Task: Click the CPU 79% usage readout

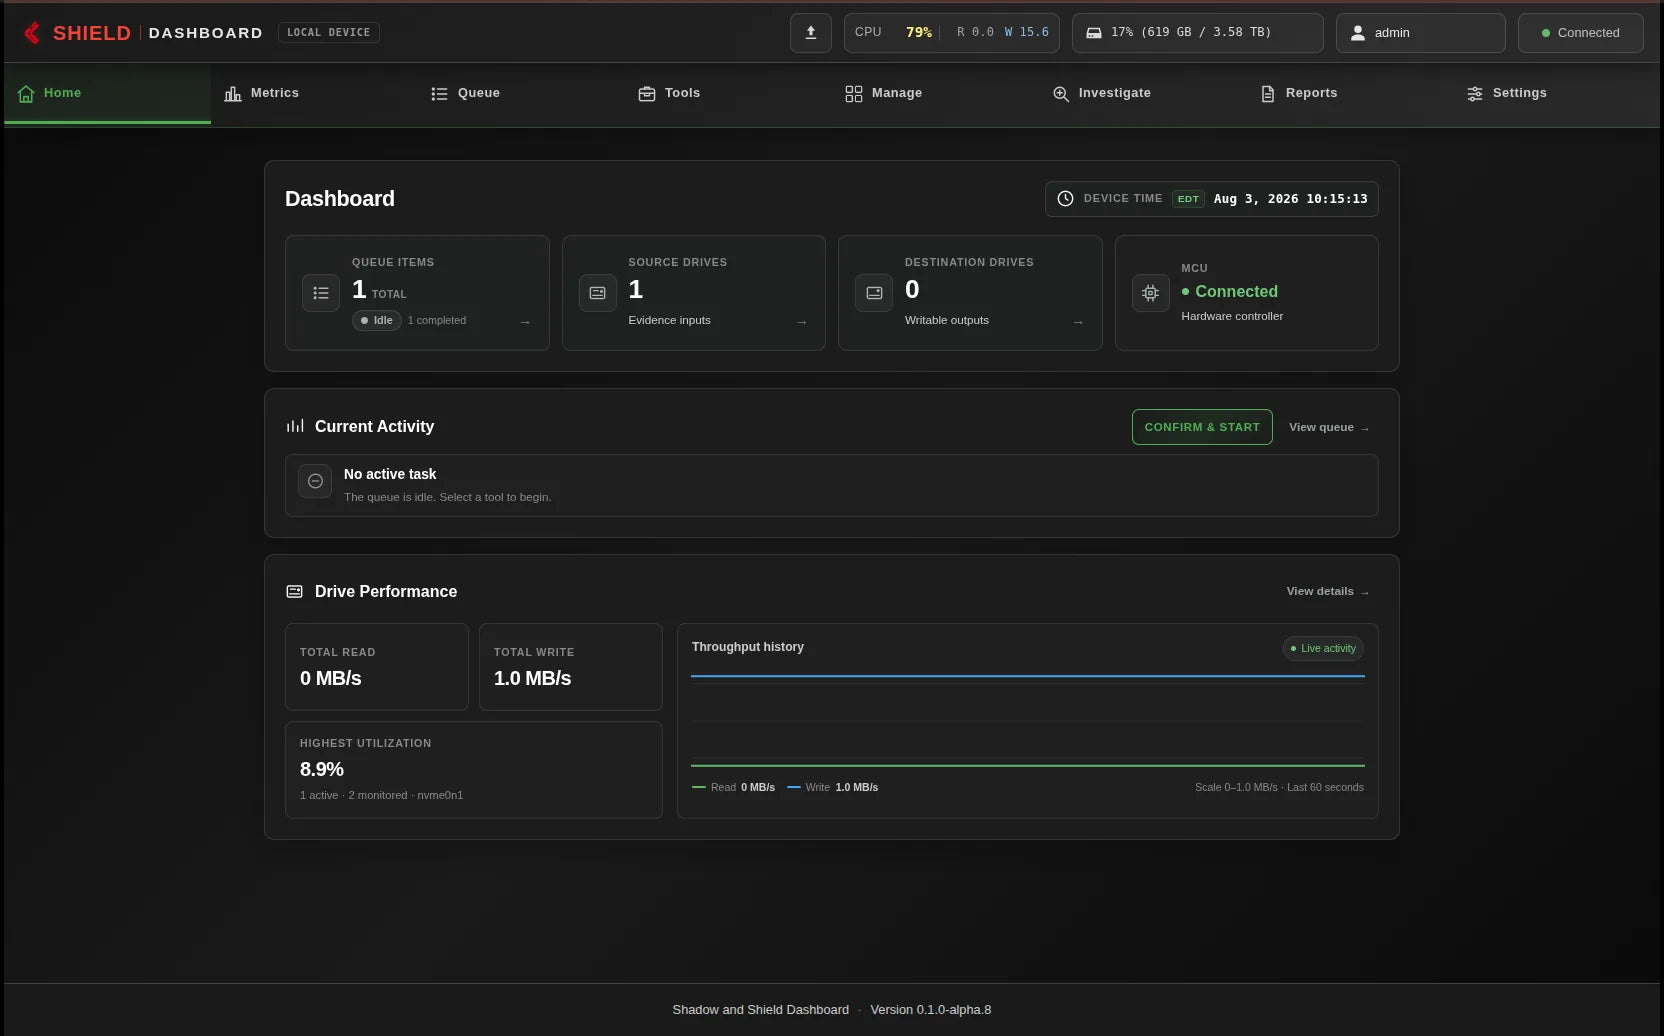Action: click(893, 33)
